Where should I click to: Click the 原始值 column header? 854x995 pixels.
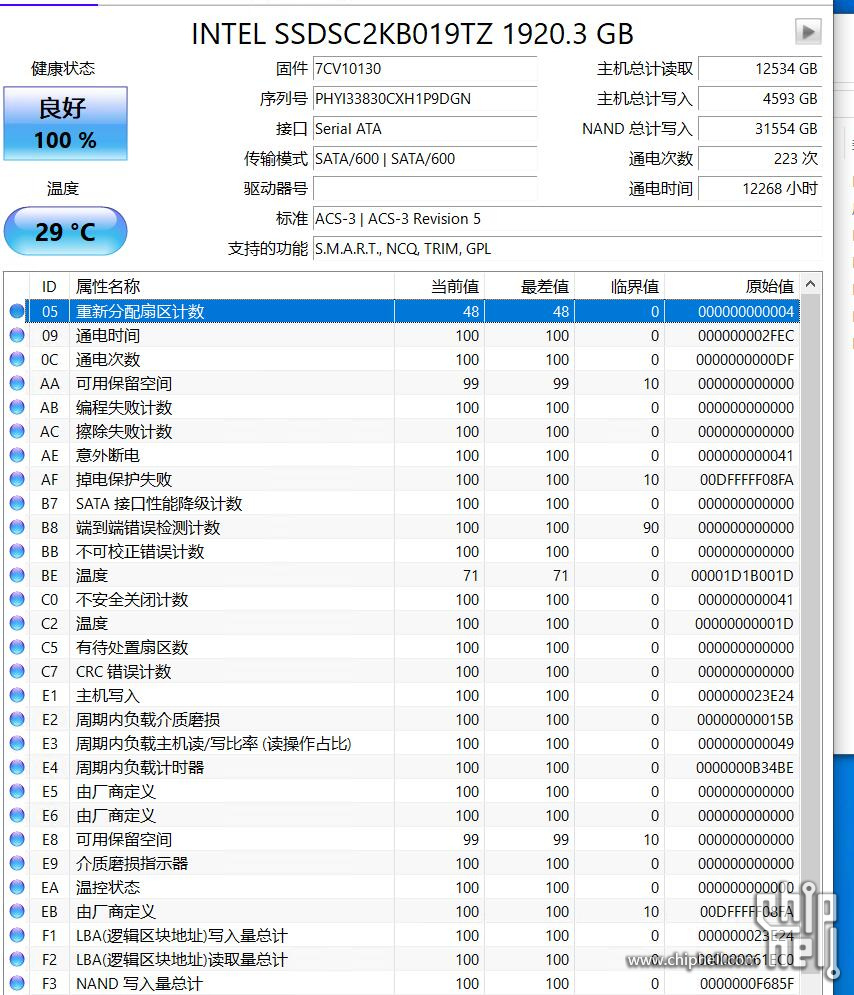tap(769, 286)
